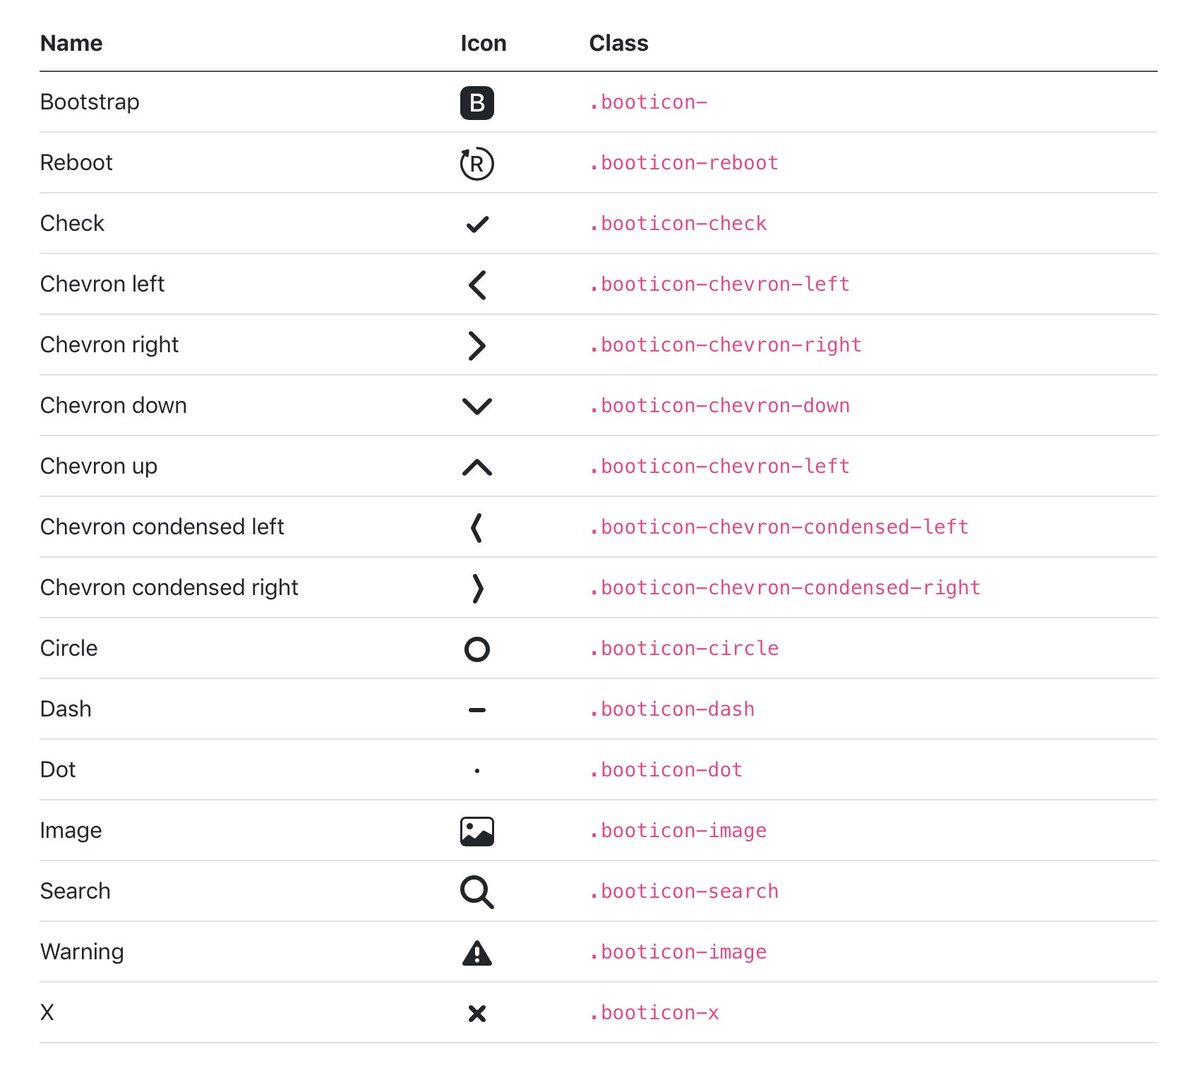The height and width of the screenshot is (1080, 1200).
Task: Click the .booticon-circle class text
Action: click(684, 649)
